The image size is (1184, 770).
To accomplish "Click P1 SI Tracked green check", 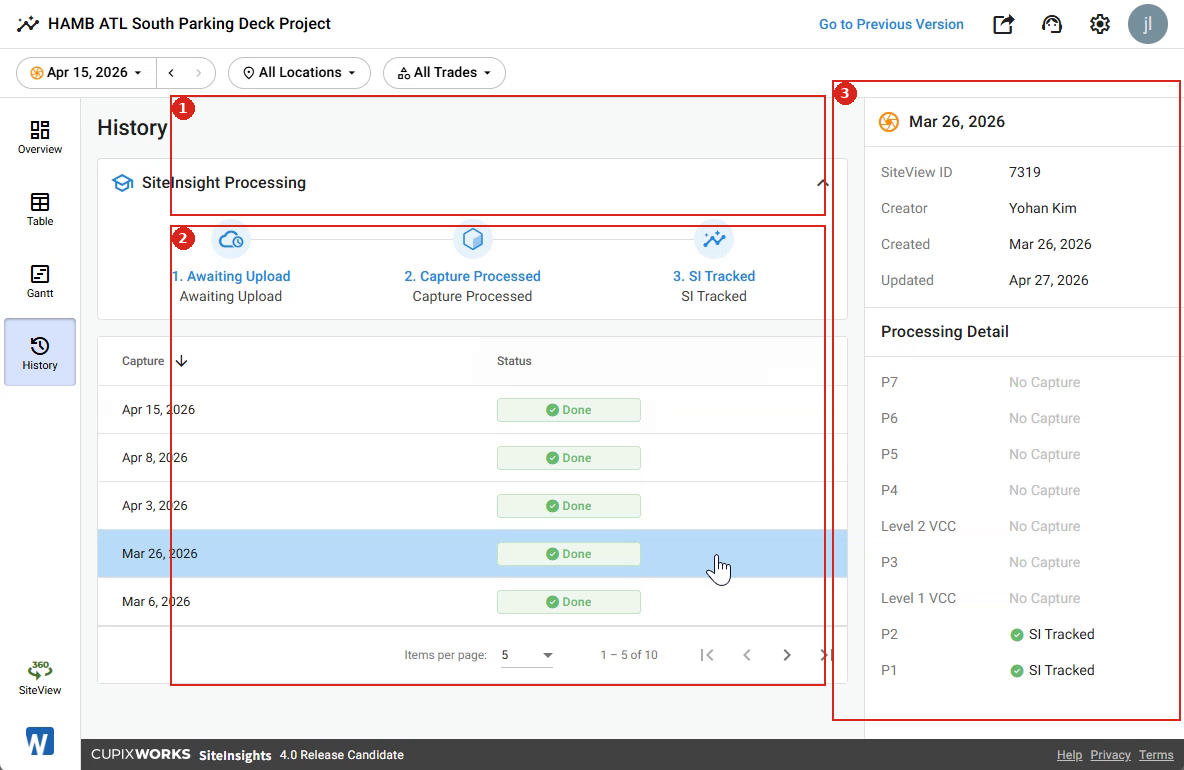I will pos(1016,671).
